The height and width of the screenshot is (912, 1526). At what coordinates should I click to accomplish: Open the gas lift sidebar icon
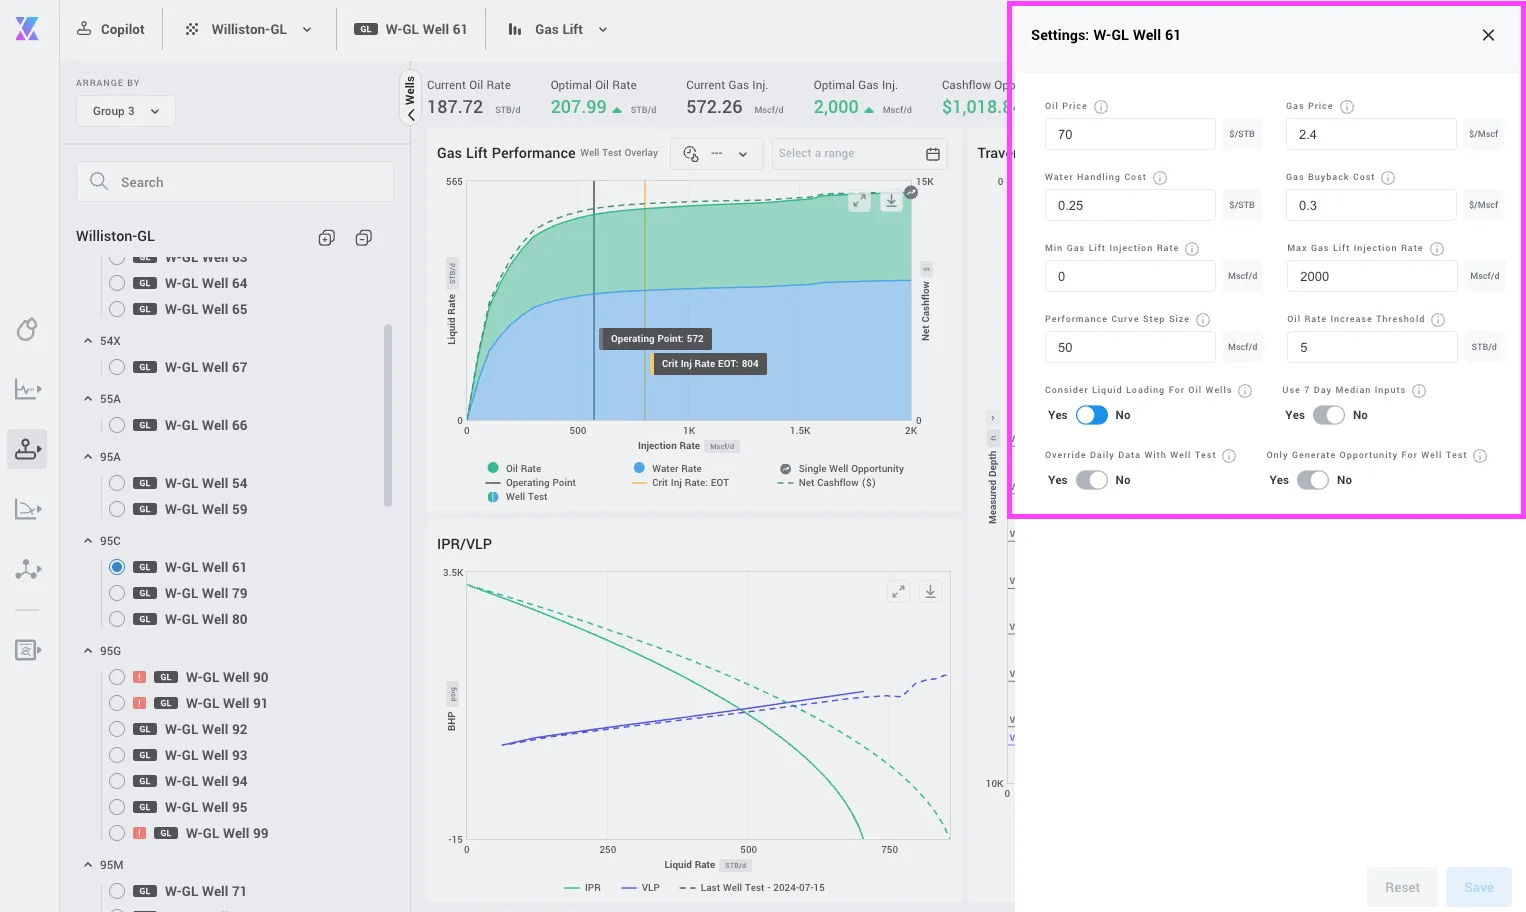27,449
